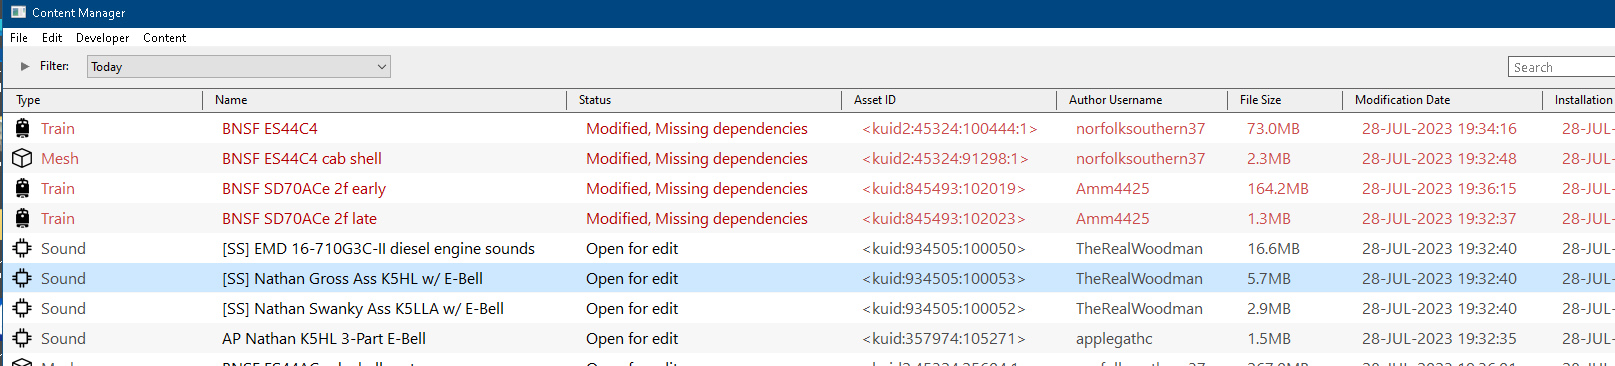The image size is (1615, 366).
Task: Sort by the Status column header
Action: [595, 100]
